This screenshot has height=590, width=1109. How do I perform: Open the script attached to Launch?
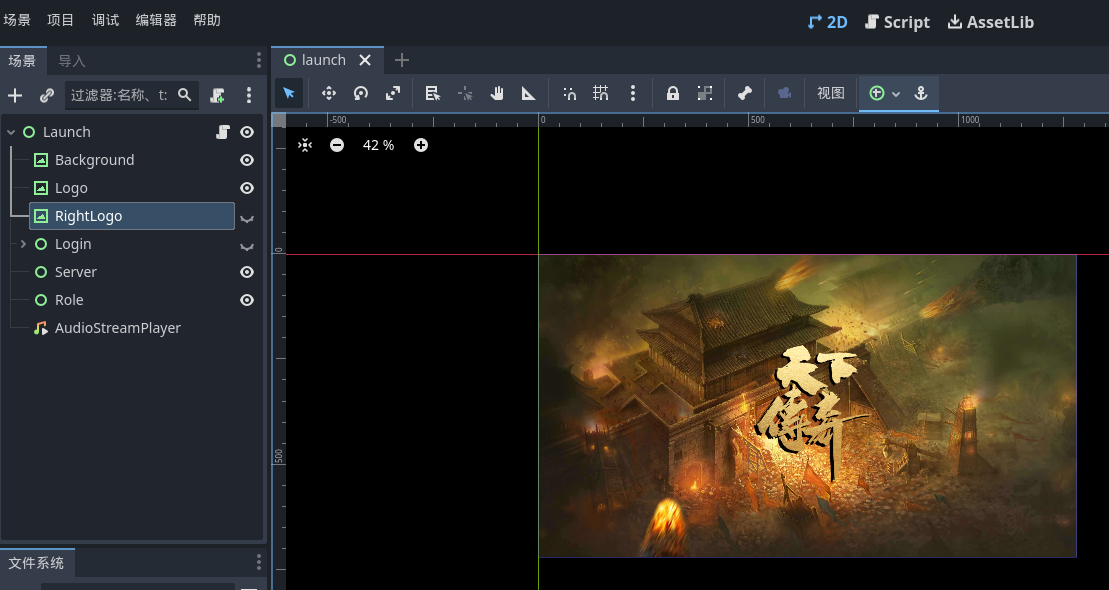[224, 132]
